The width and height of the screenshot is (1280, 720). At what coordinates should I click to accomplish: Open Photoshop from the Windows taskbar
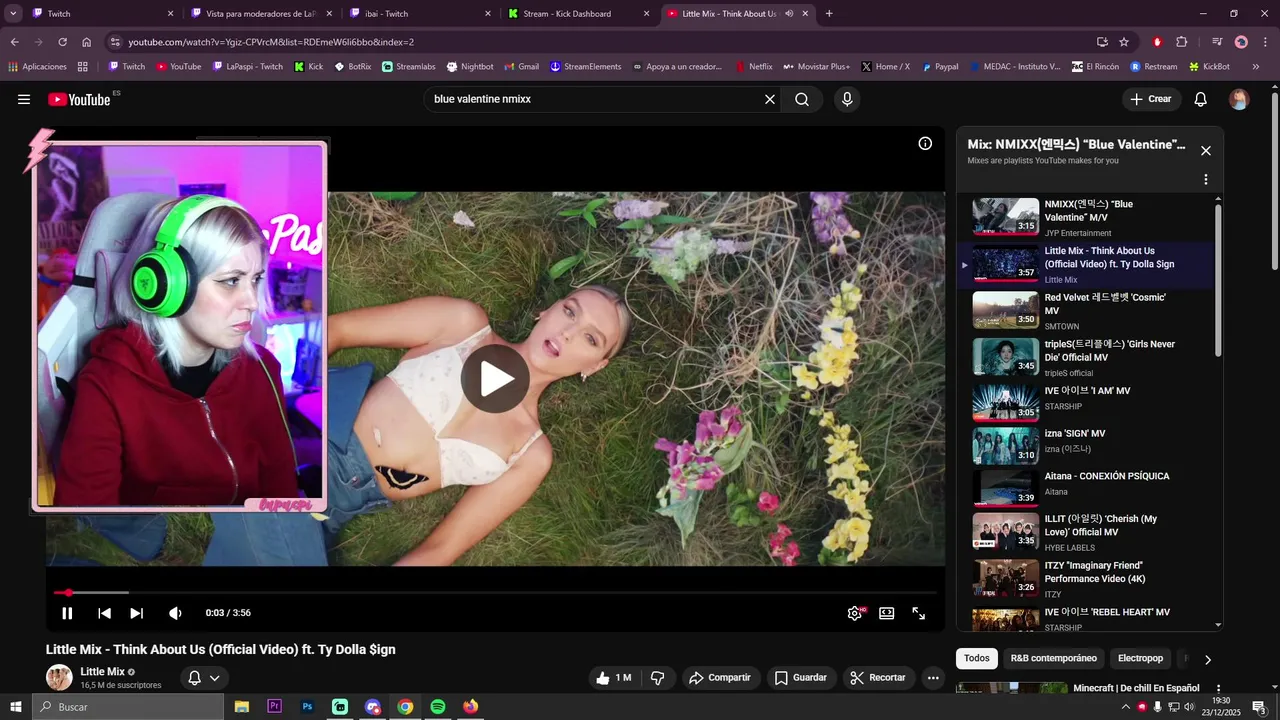[x=308, y=707]
